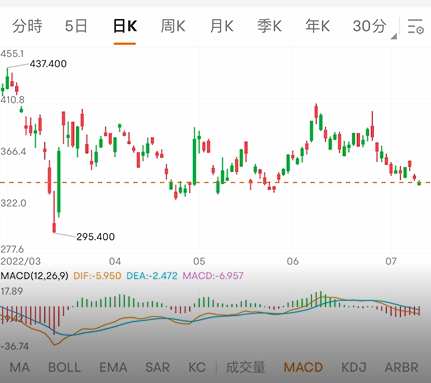The image size is (431, 383).
Task: Click the 06 month axis label
Action: 293,261
